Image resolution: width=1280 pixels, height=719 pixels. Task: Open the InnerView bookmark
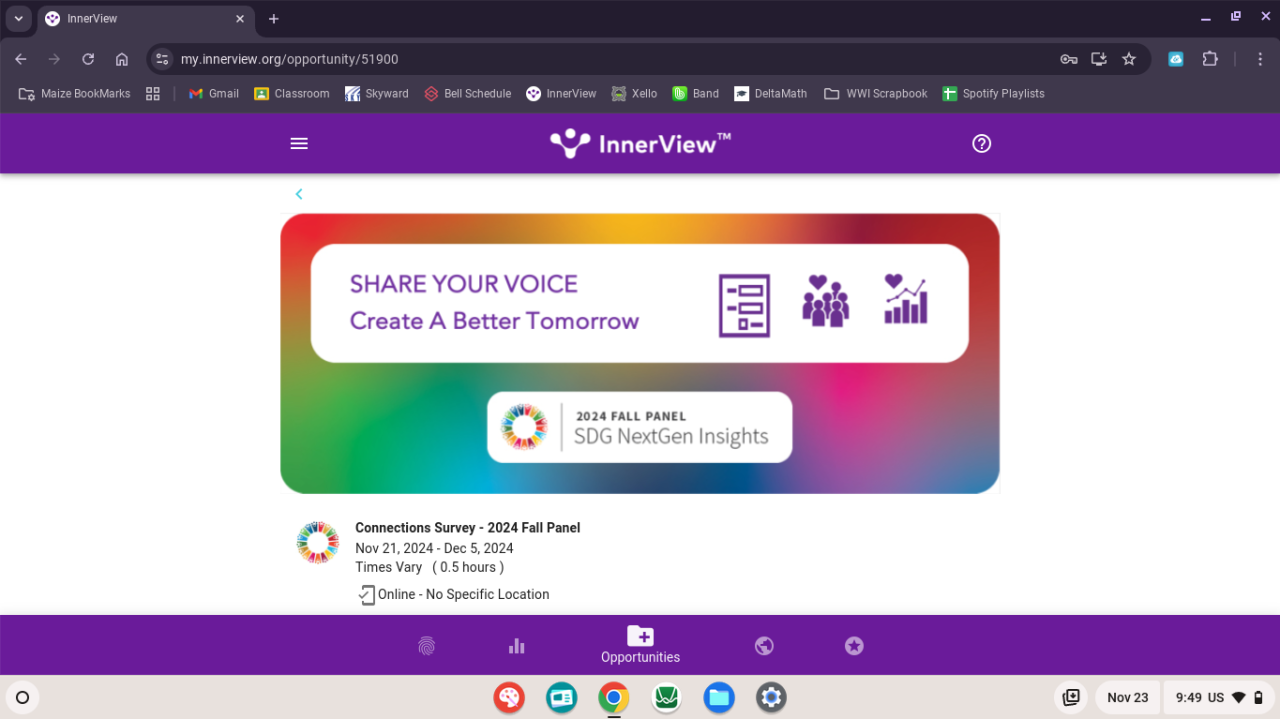click(561, 93)
